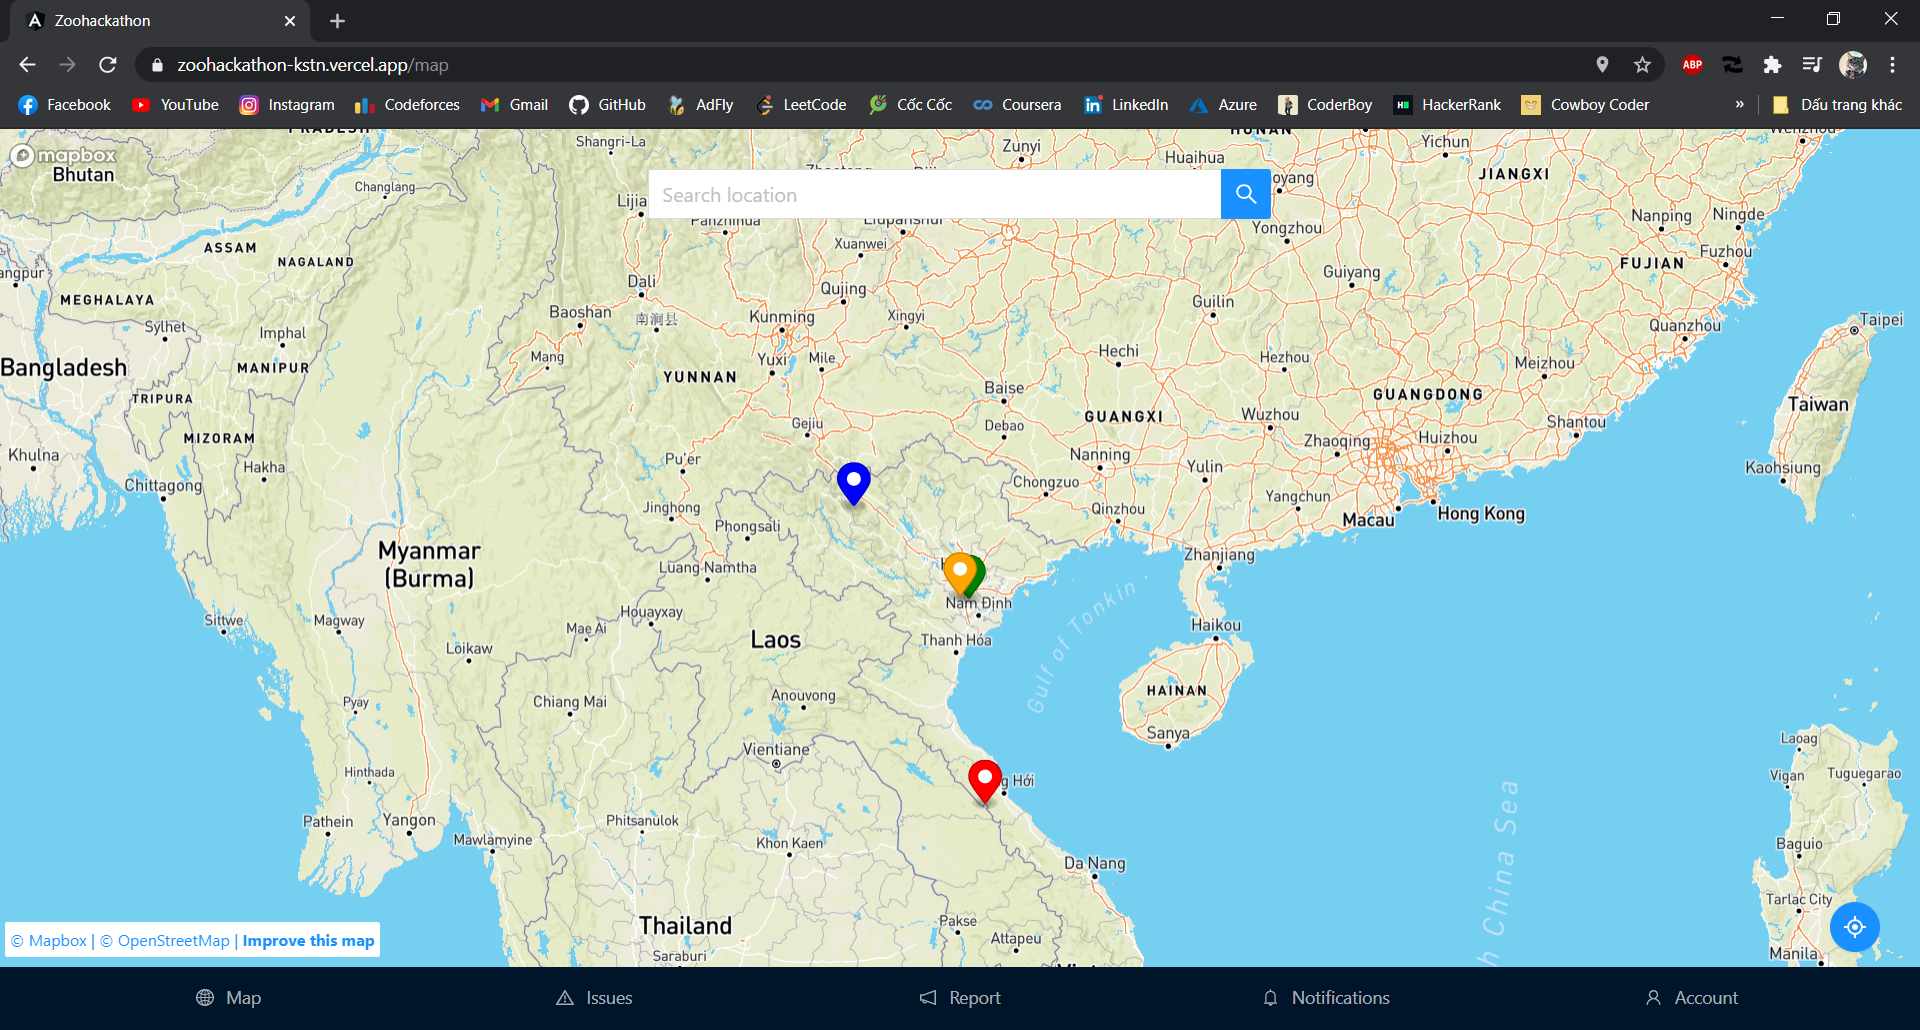Click the locate-me geolocation button

click(x=1854, y=927)
